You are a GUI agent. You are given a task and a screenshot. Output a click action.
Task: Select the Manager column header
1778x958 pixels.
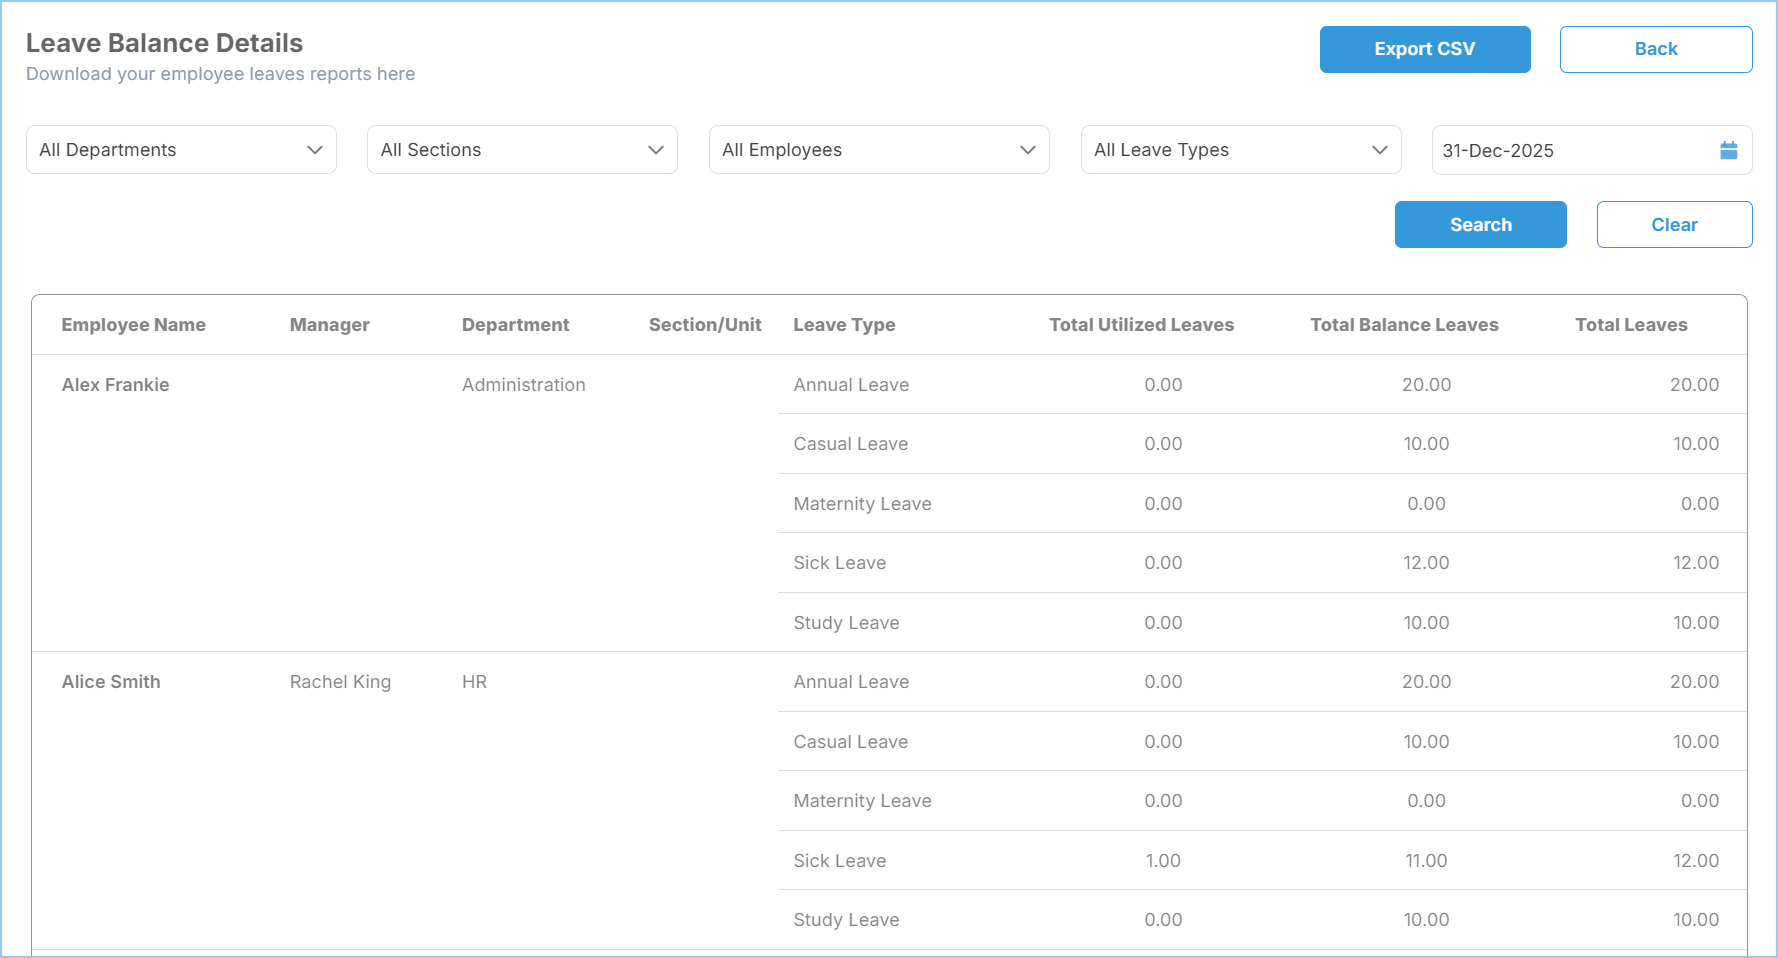pos(330,325)
